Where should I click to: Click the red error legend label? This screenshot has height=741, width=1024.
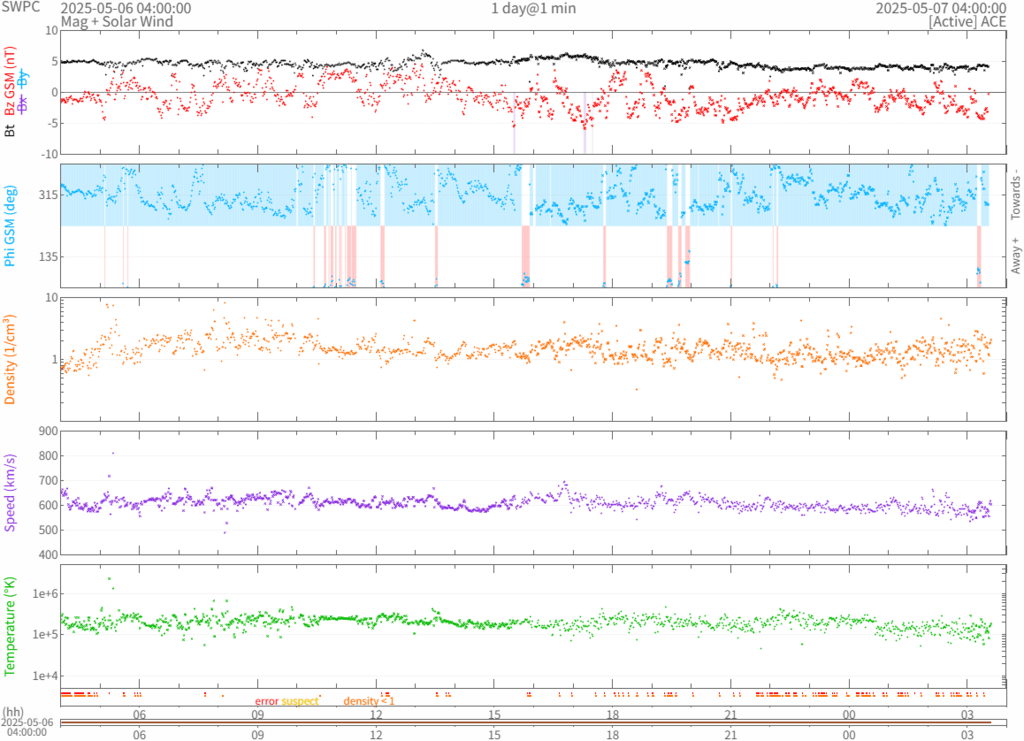(267, 702)
